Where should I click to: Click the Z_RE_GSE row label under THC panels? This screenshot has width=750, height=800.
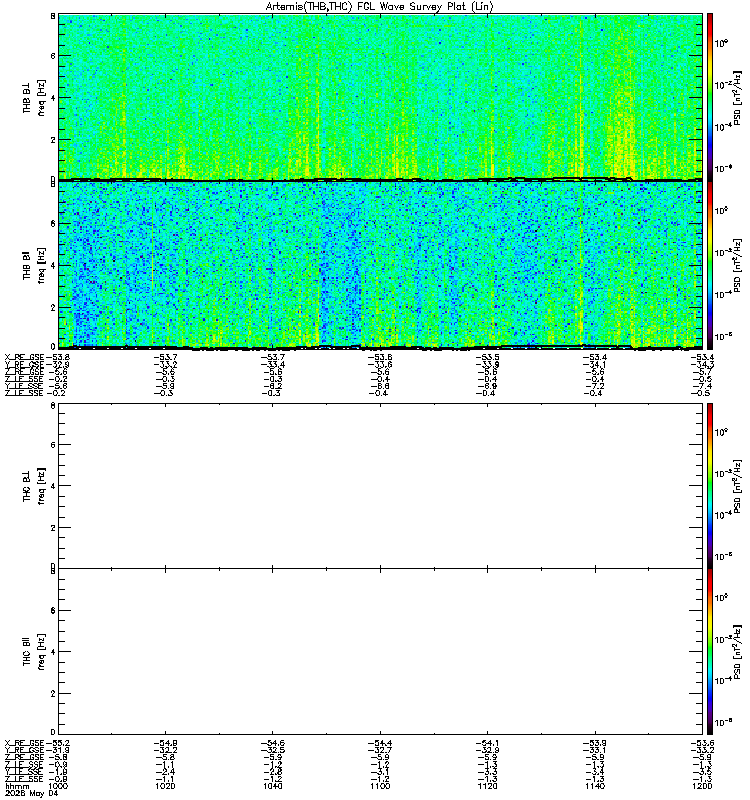point(24,757)
